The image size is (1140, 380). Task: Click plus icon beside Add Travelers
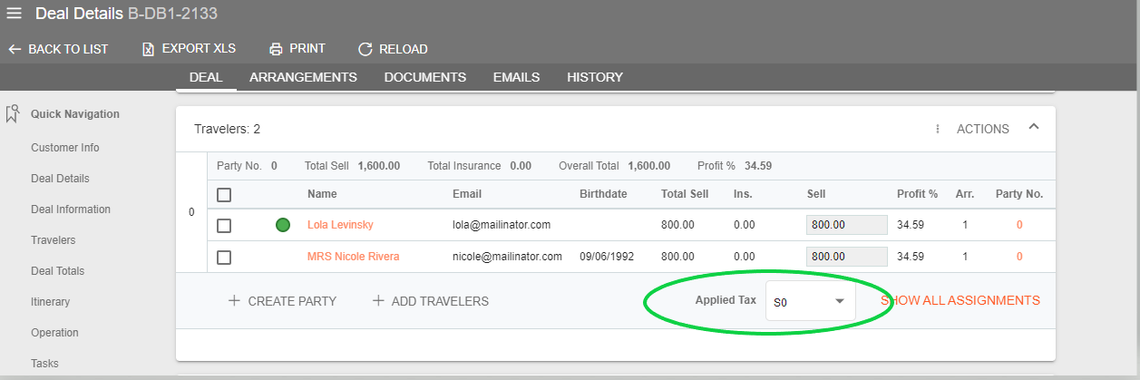pos(378,301)
